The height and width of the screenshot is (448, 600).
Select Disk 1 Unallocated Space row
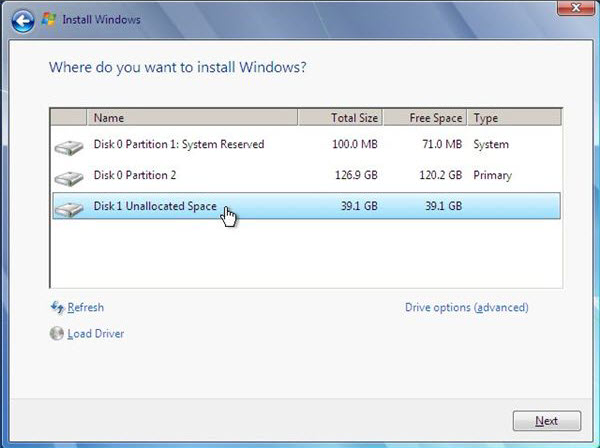point(306,206)
